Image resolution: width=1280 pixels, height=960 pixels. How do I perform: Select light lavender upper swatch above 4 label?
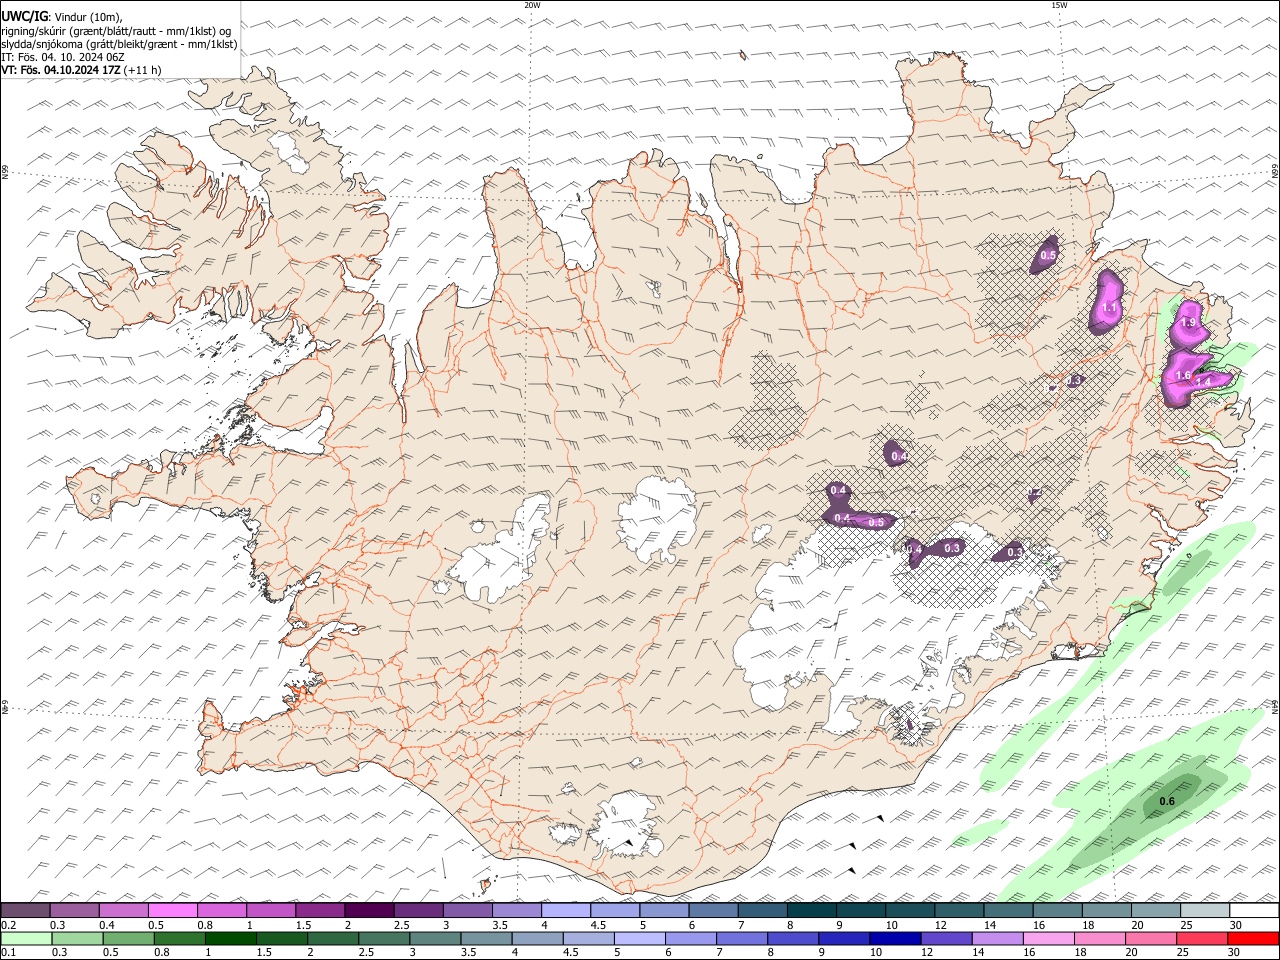566,911
